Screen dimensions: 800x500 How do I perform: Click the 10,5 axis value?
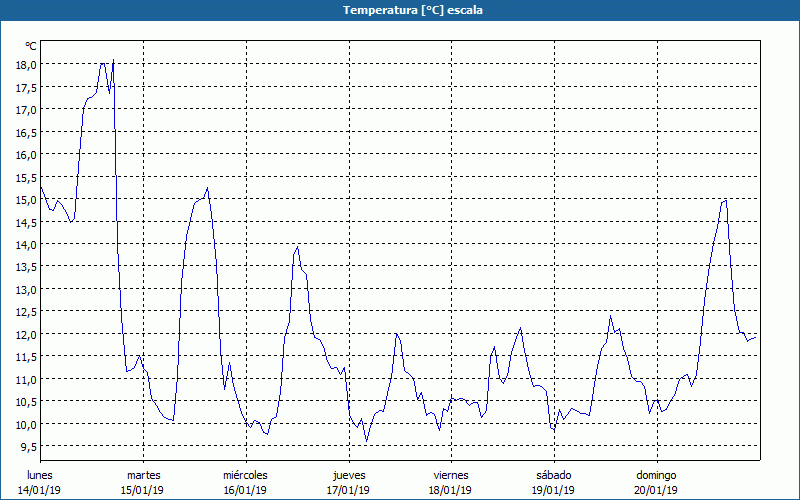click(28, 402)
